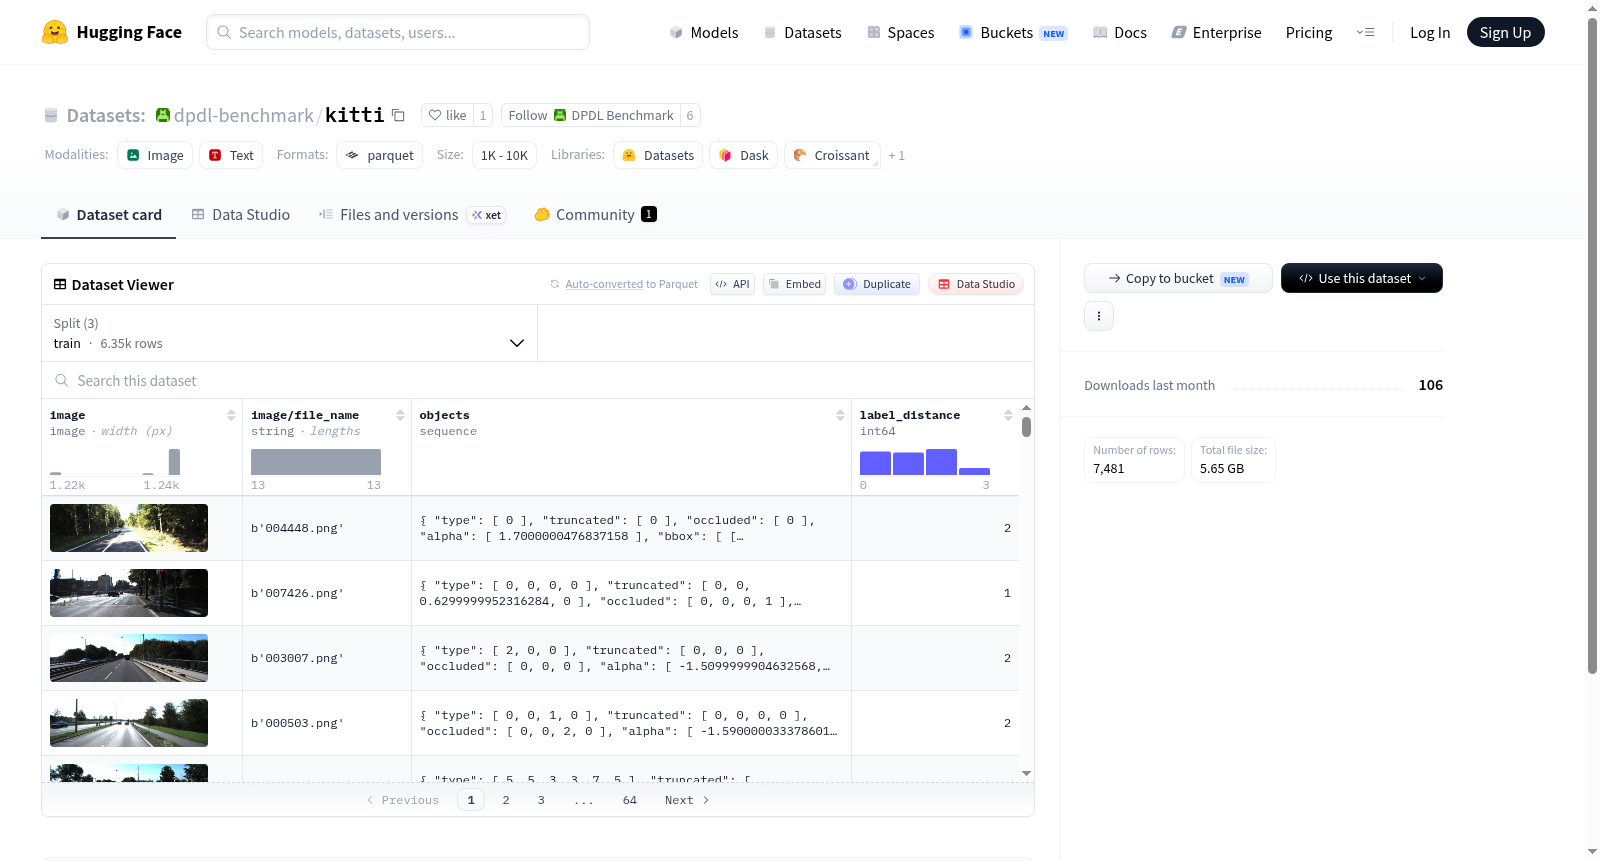
Task: Click the table vertical scrollbar handle
Action: (1026, 427)
